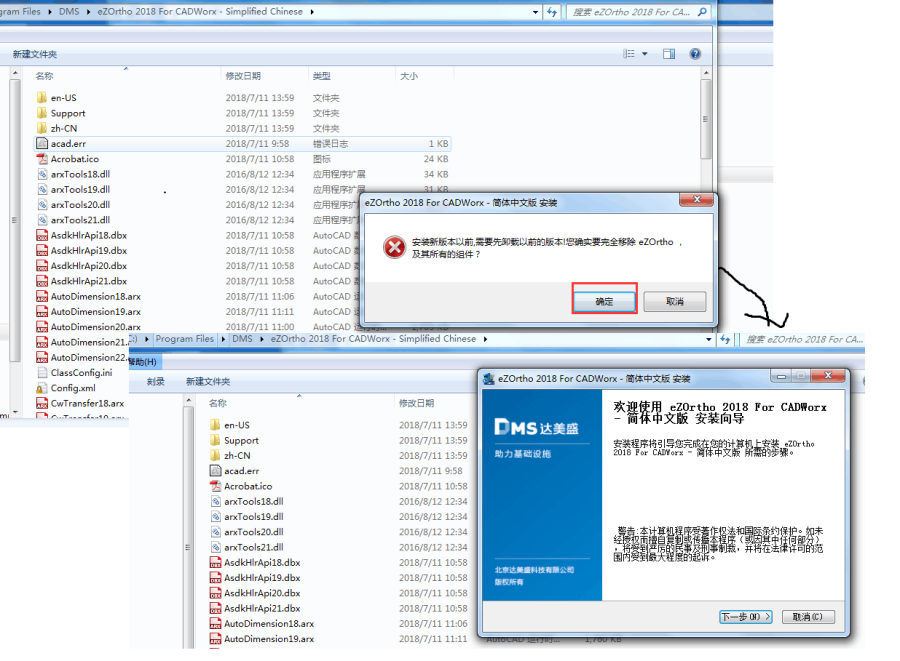Select acad.err file name in the lower Explorer
The image size is (900, 661).
242,471
